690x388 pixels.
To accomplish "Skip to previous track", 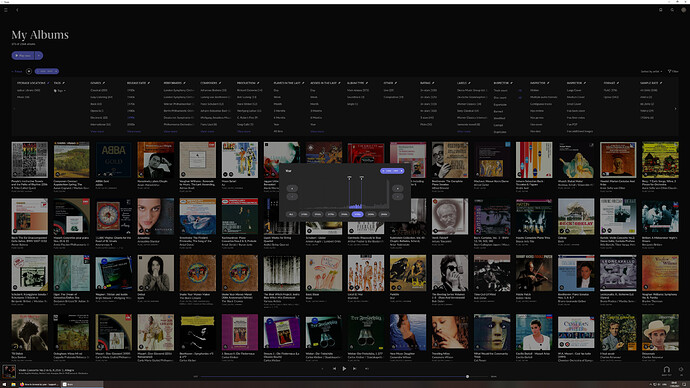I will (334, 369).
